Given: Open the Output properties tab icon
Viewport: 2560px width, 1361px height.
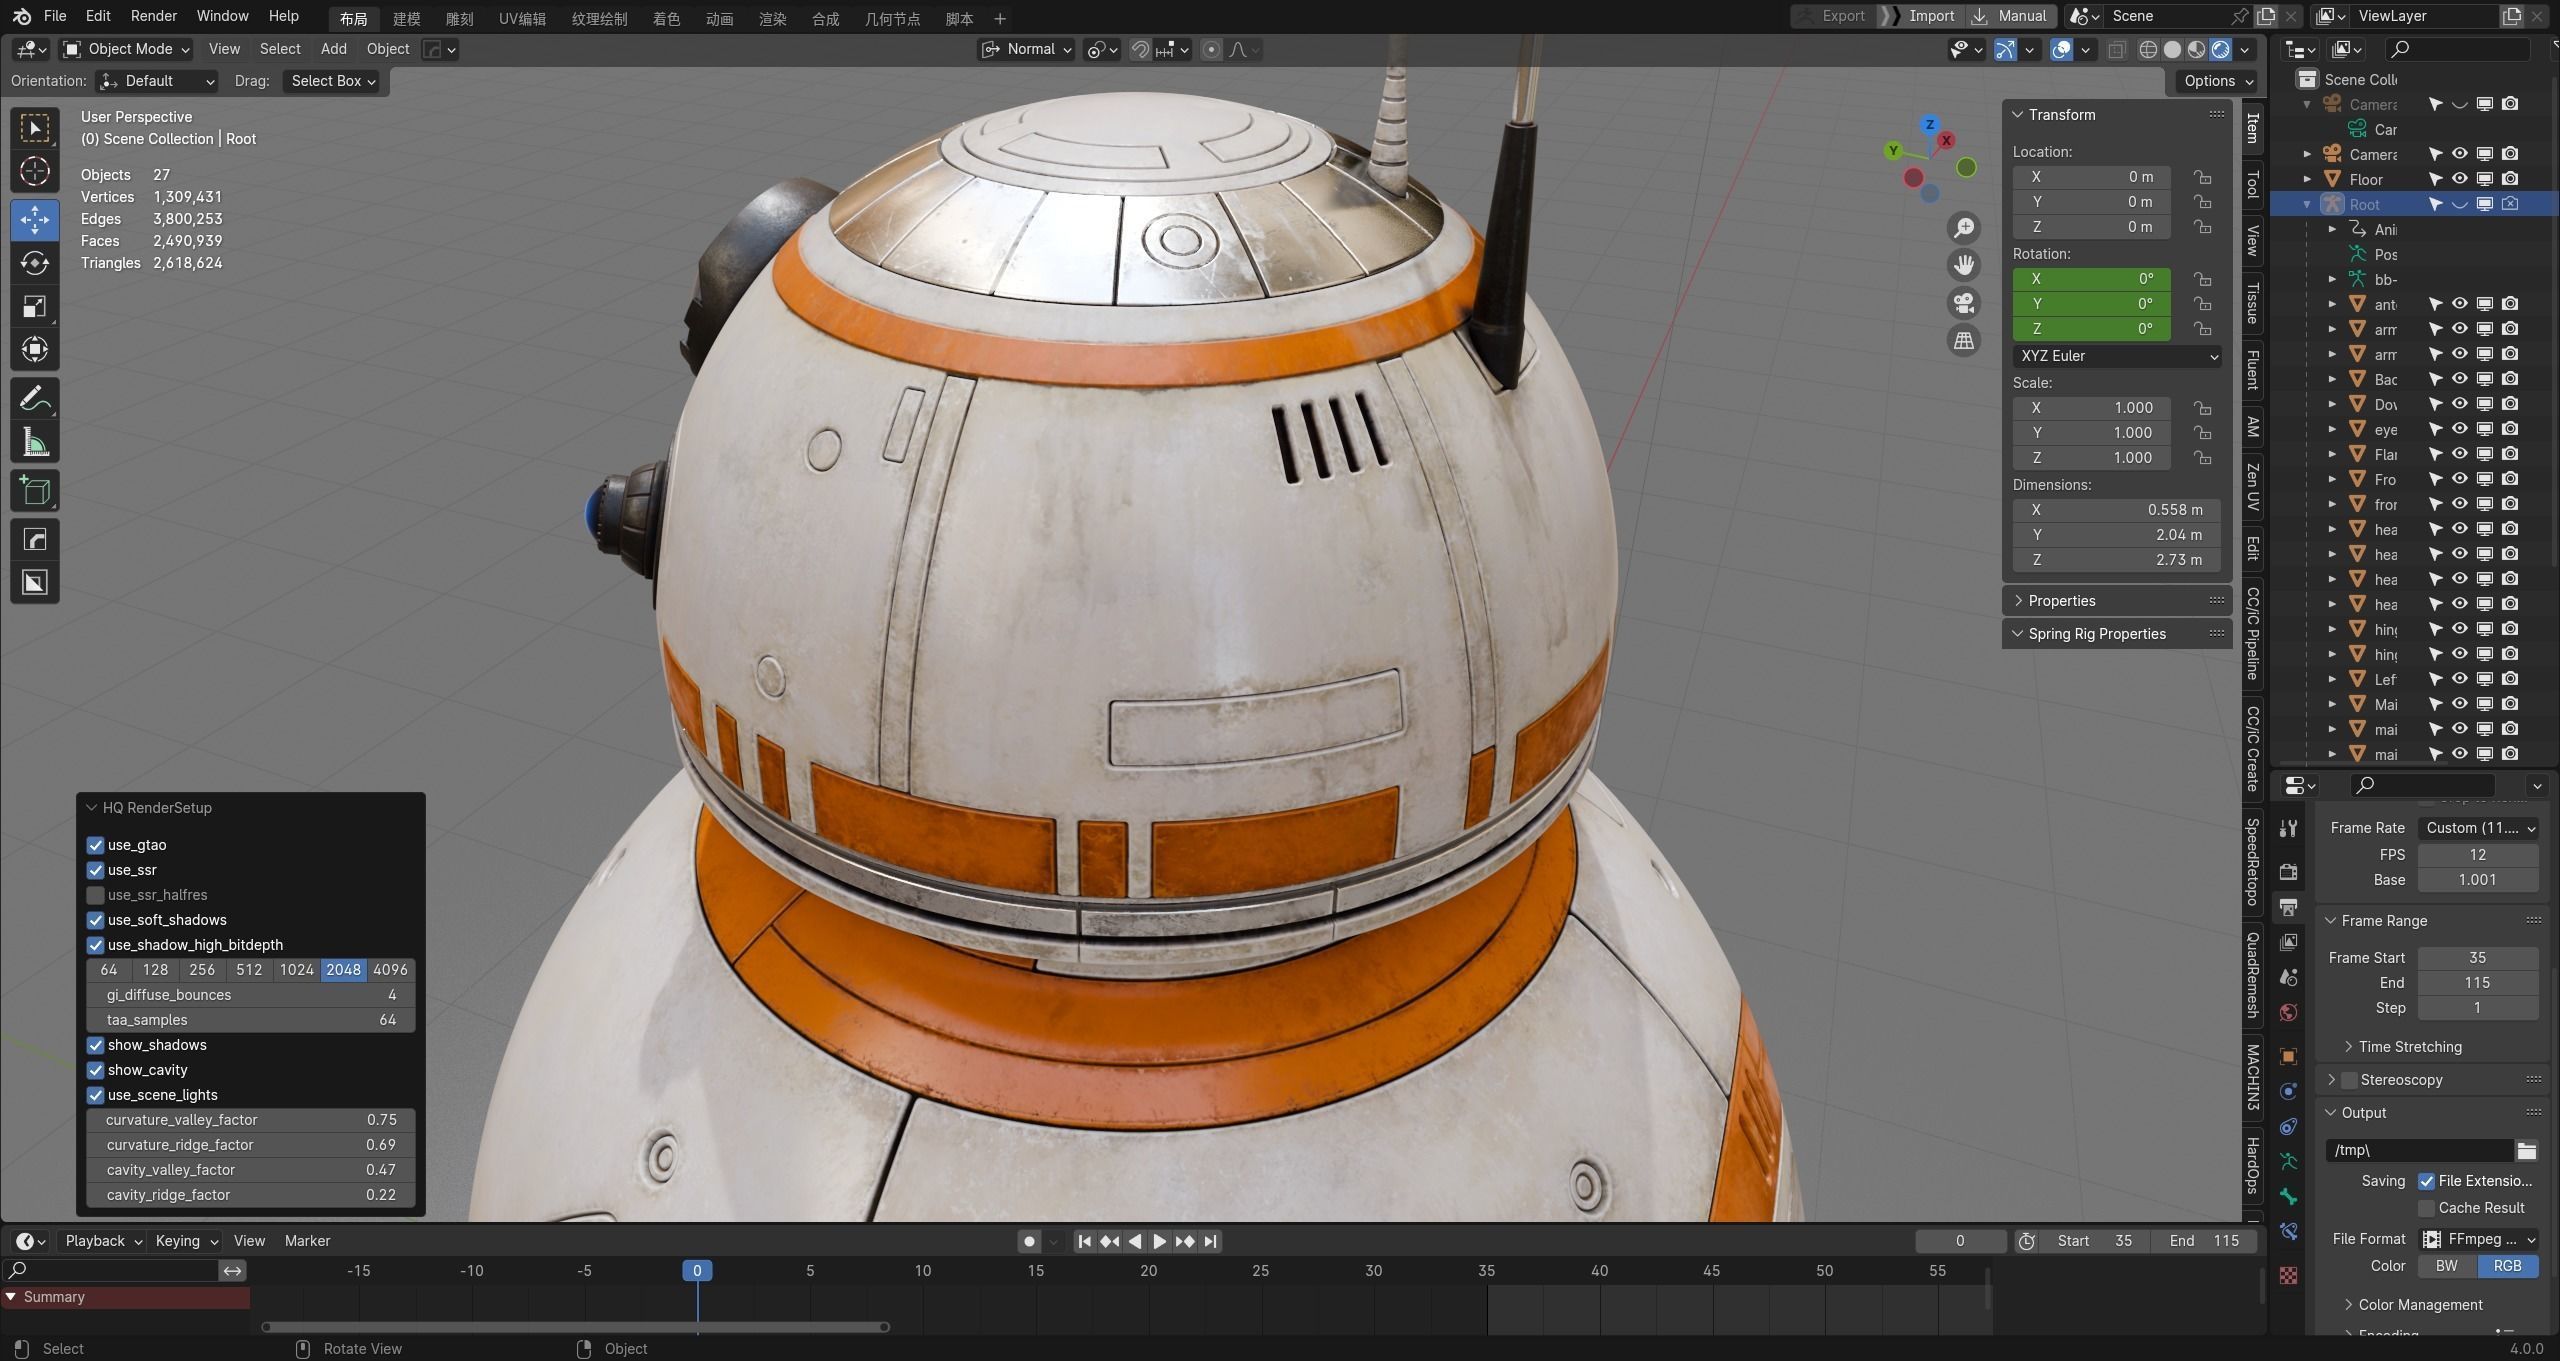Looking at the screenshot, I should coord(2288,907).
